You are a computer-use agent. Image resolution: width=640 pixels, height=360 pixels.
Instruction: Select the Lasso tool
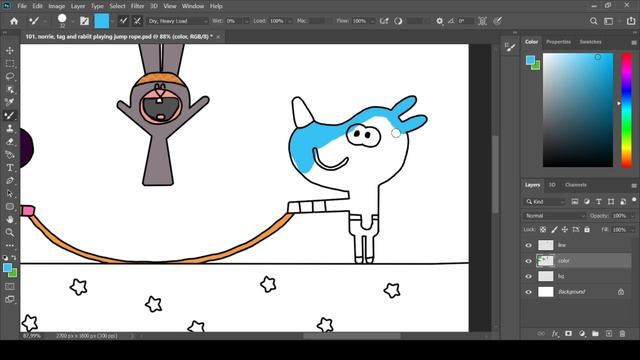click(x=10, y=76)
